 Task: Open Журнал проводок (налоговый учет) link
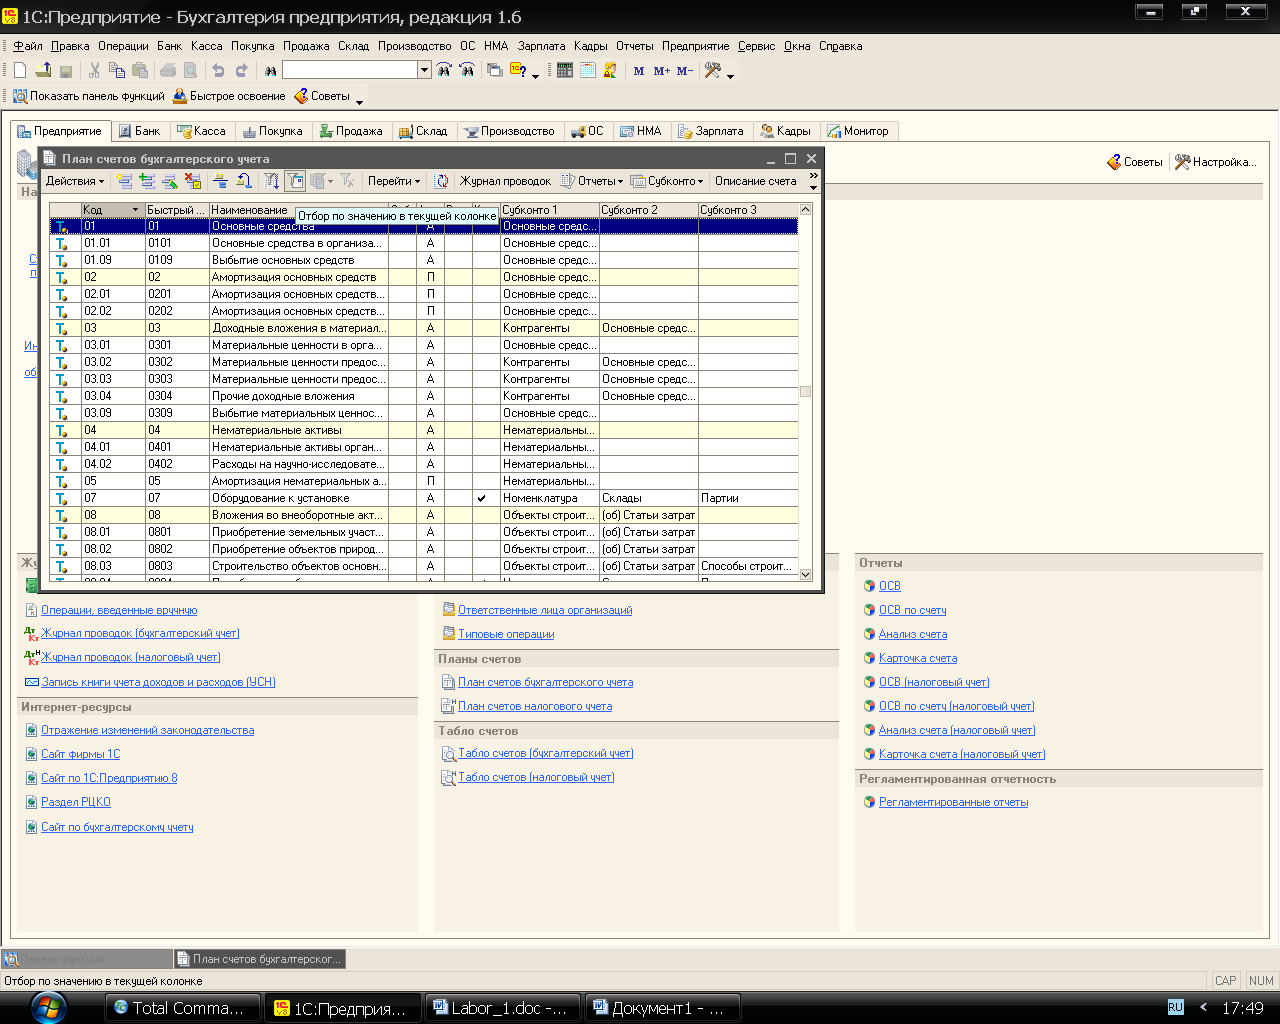pyautogui.click(x=130, y=658)
